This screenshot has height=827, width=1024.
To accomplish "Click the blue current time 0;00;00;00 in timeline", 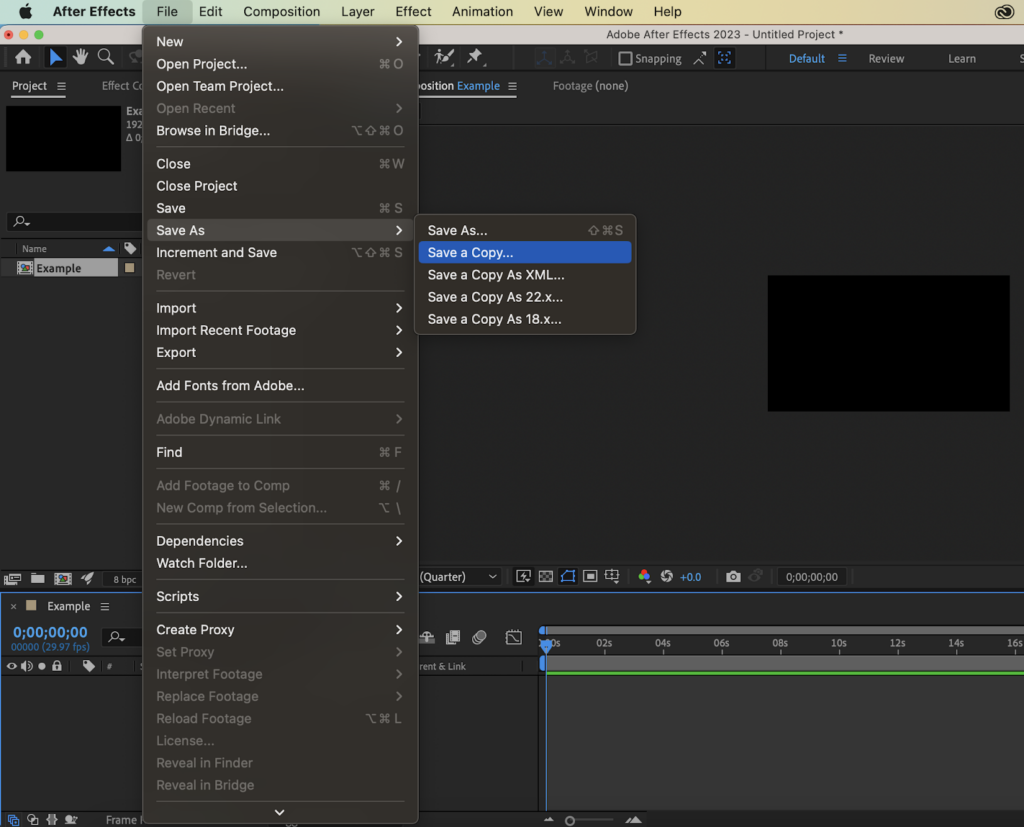I will (50, 632).
